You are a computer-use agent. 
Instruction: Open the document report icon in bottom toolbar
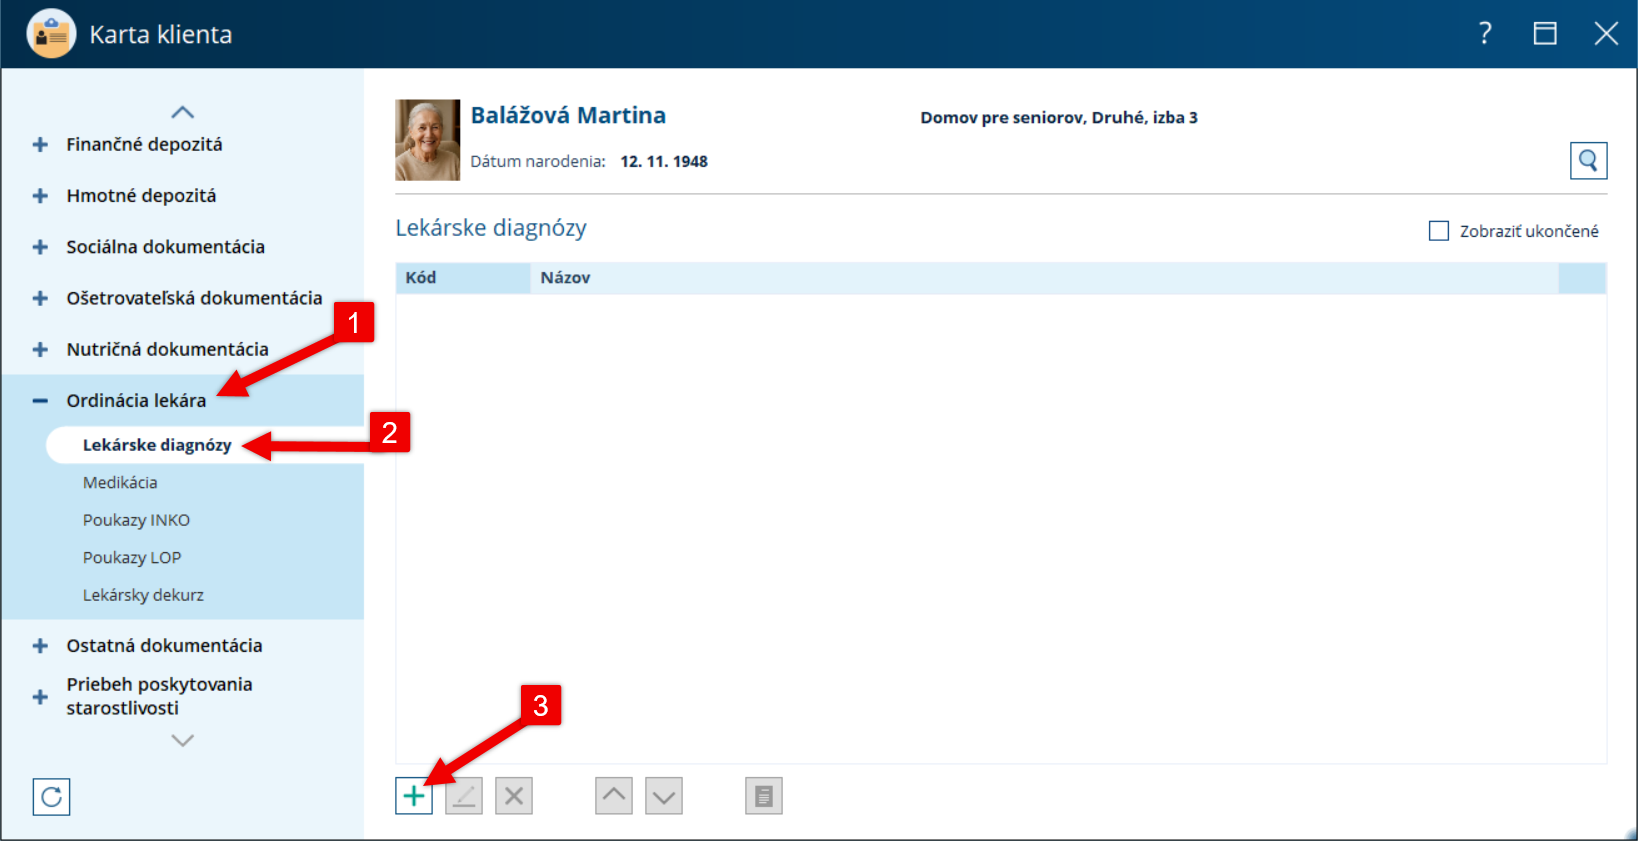pos(764,796)
